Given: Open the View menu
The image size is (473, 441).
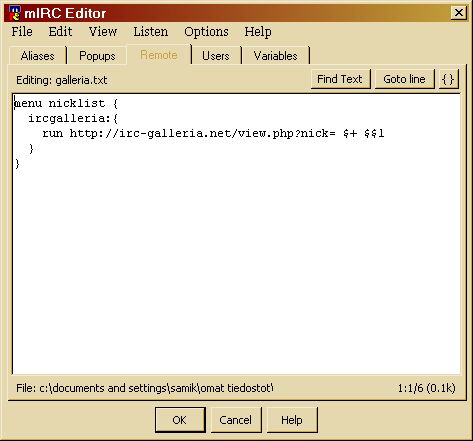Looking at the screenshot, I should 103,32.
